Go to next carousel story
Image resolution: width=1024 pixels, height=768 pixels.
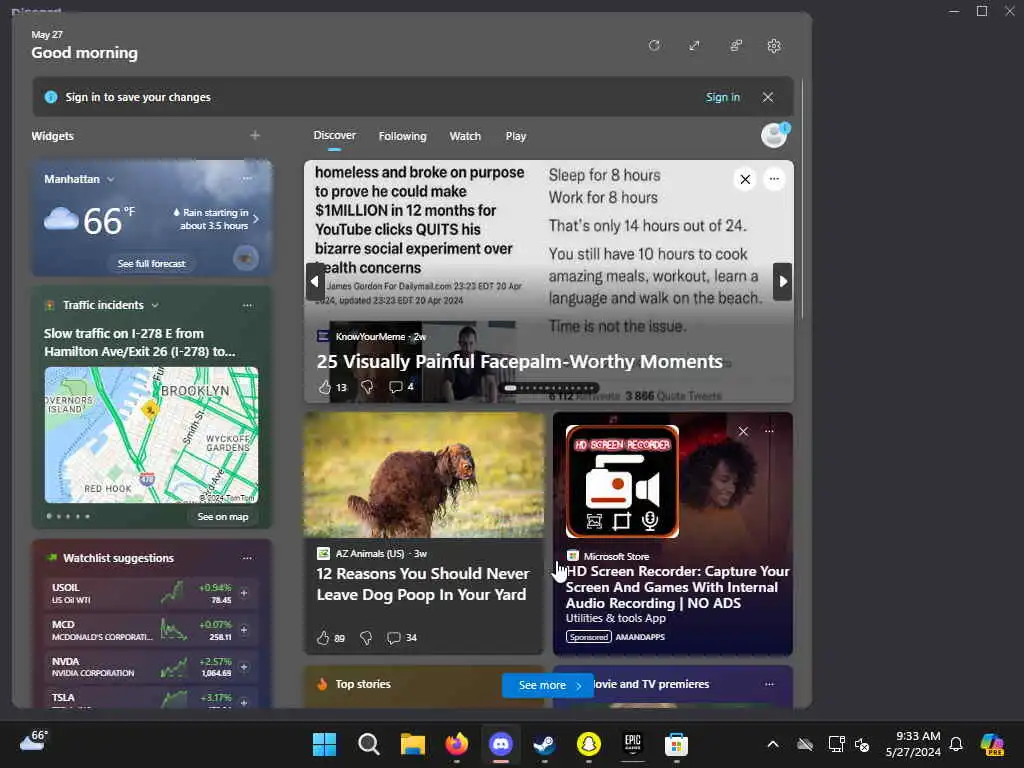(782, 281)
